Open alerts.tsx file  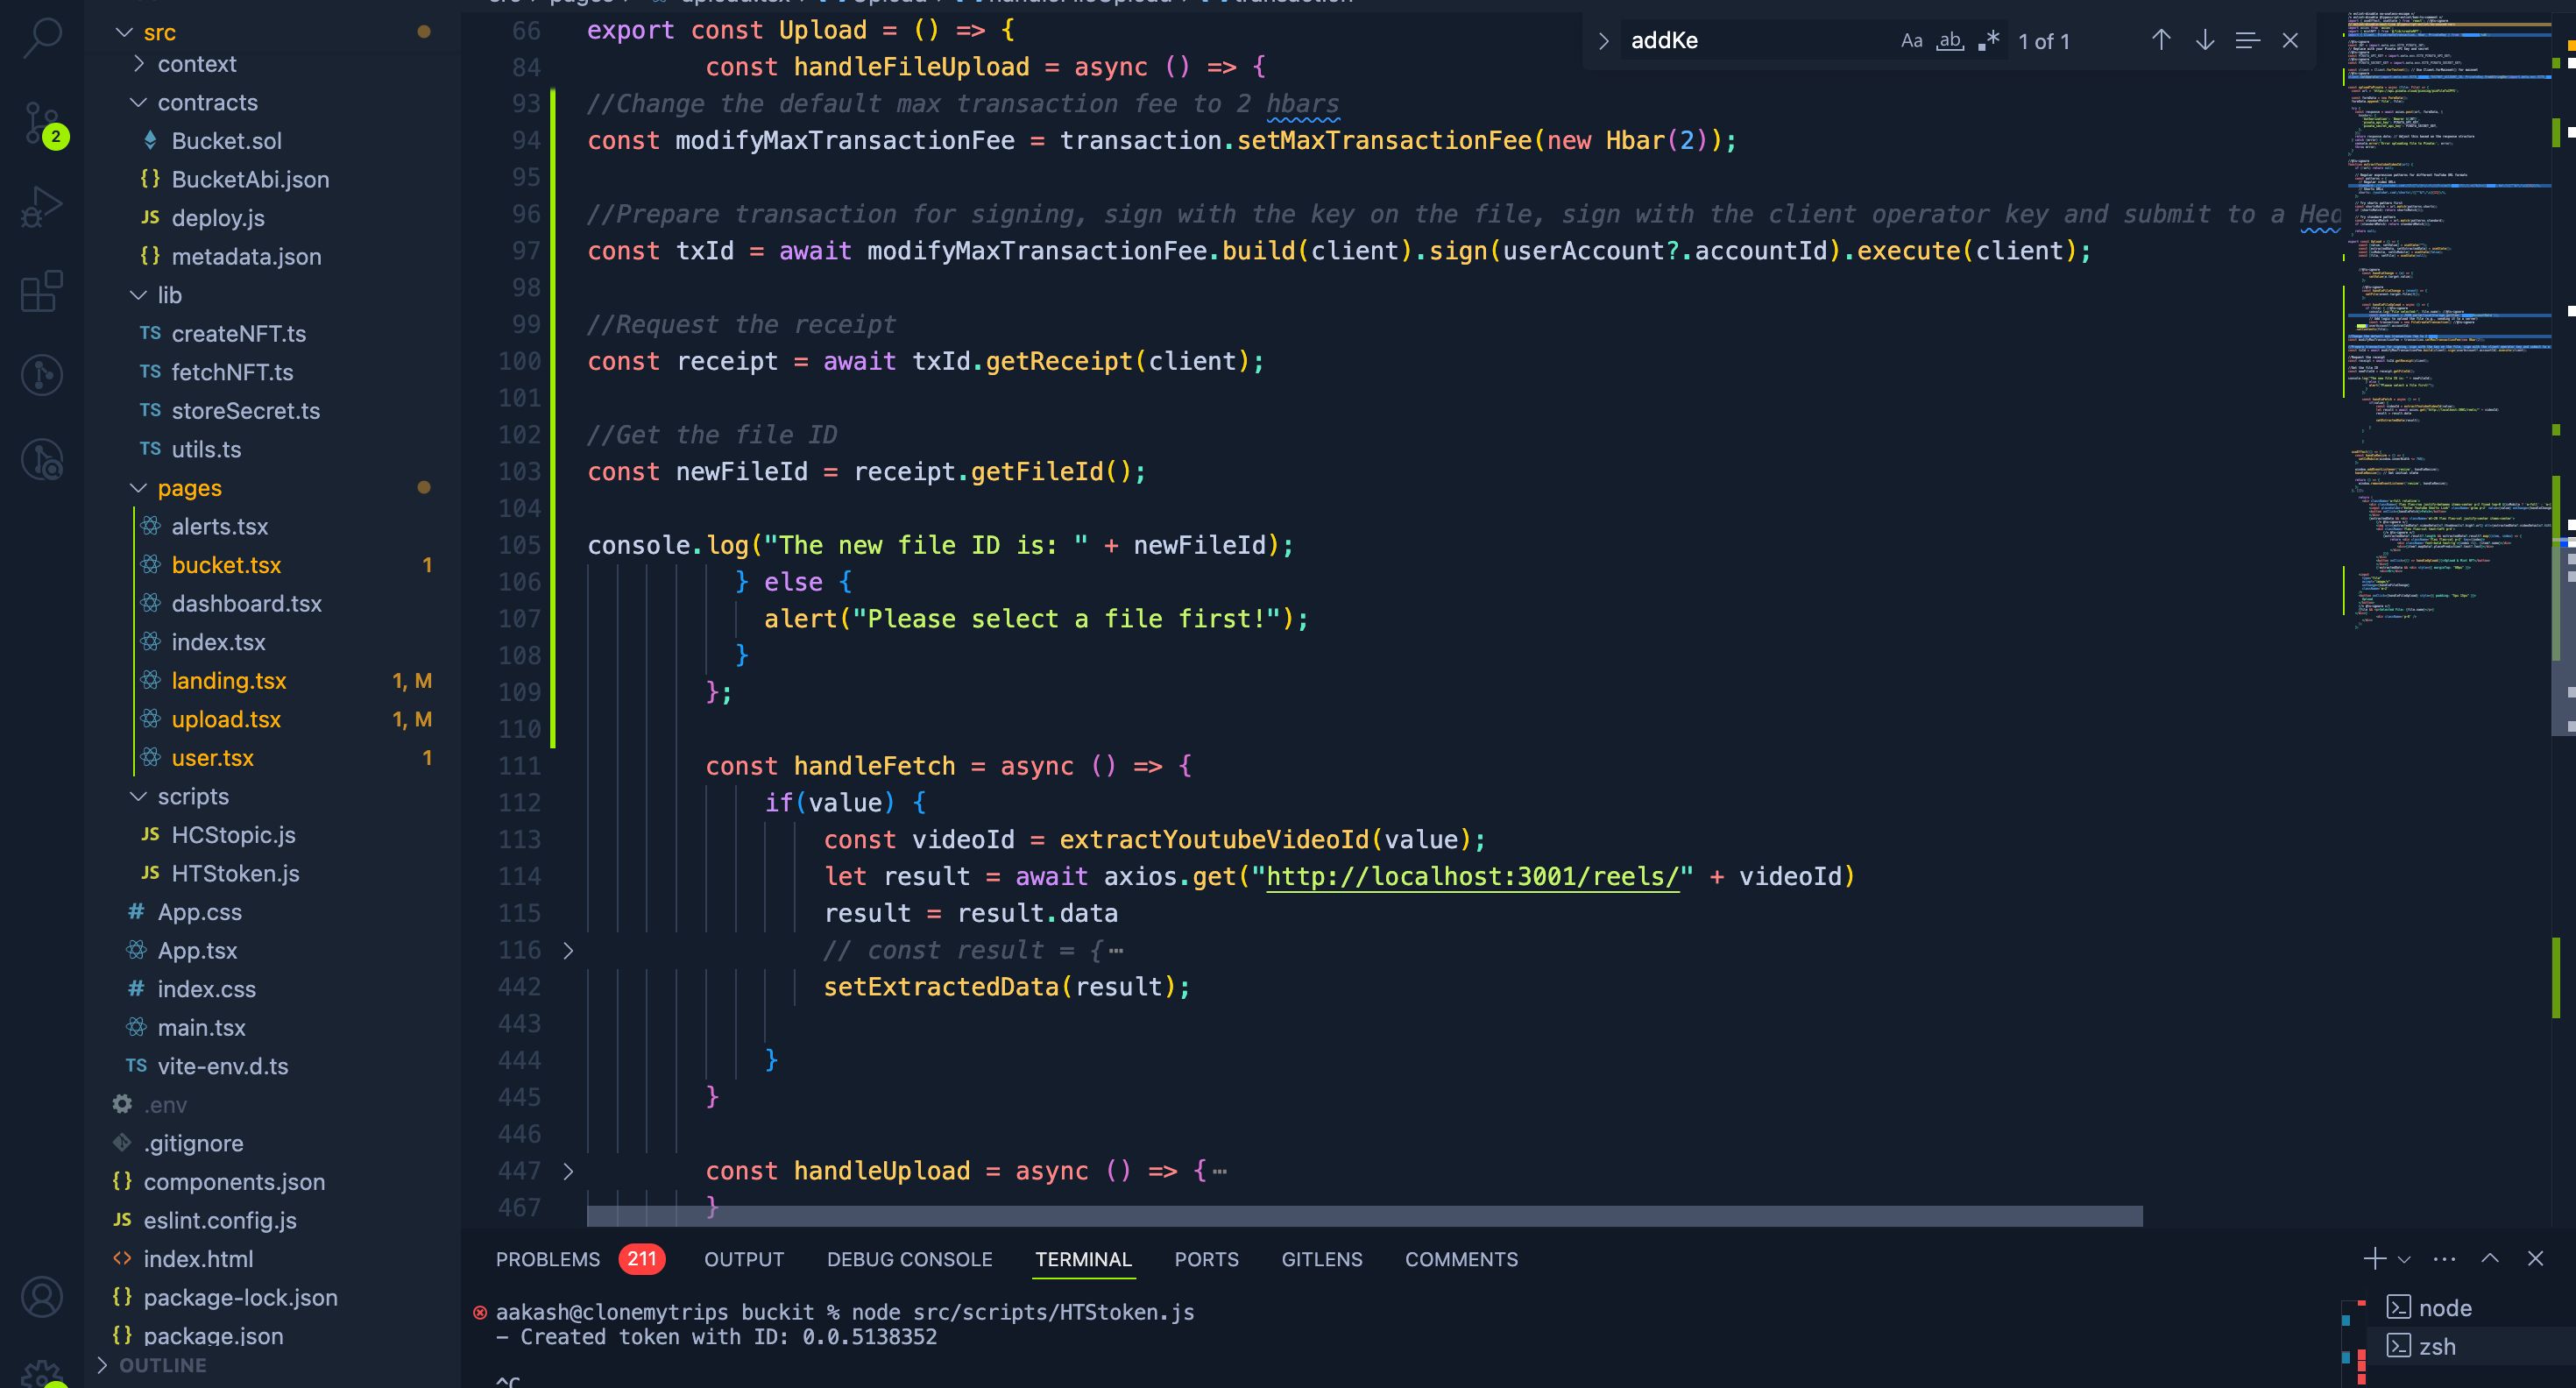coord(219,526)
